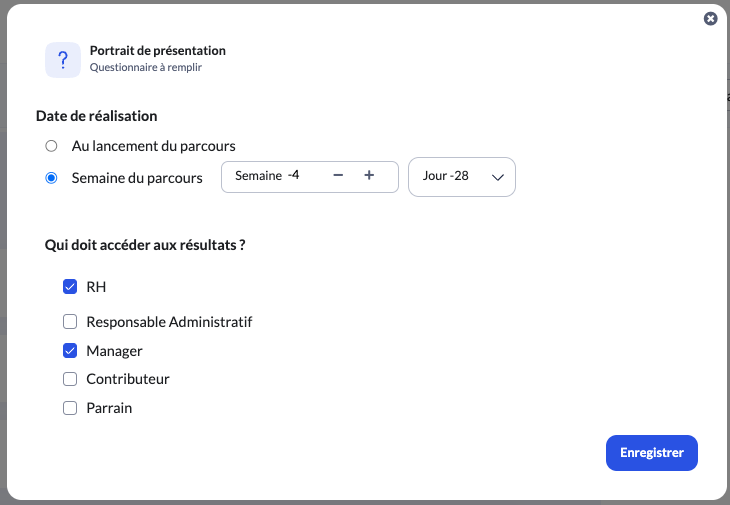Click the 'Portrait de présentation' title
This screenshot has height=505, width=730.
158,50
